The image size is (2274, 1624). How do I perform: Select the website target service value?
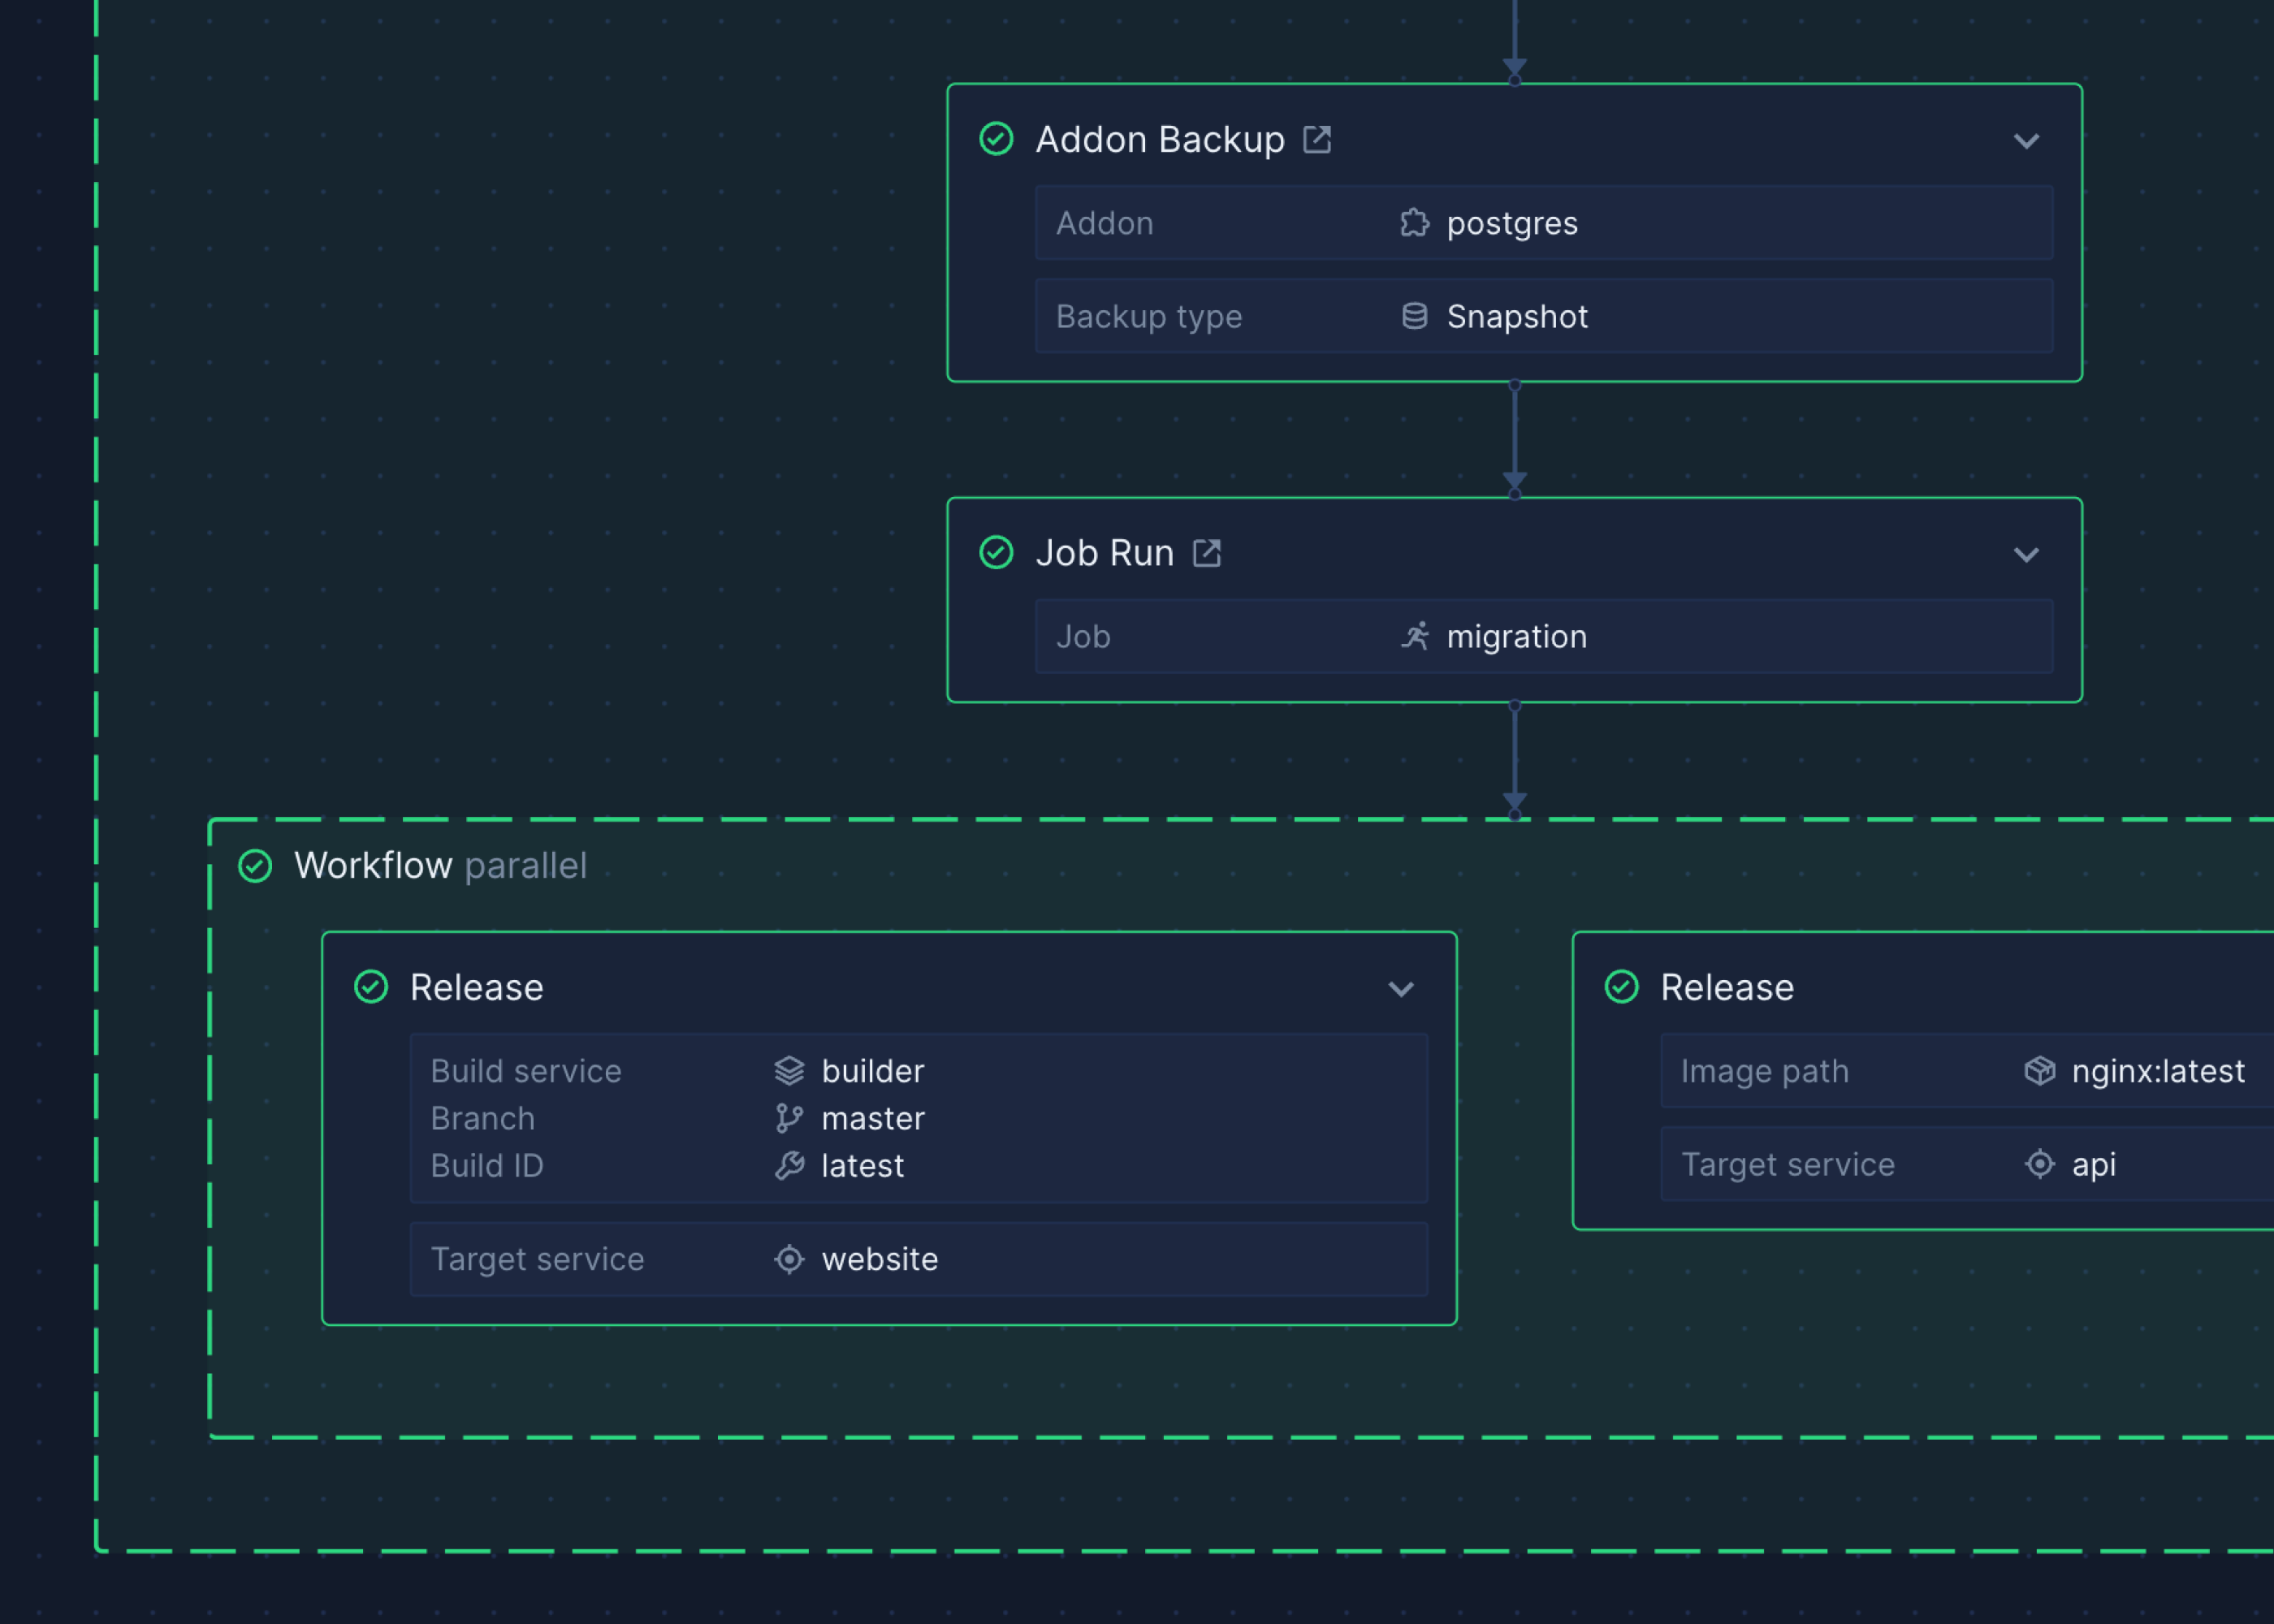880,1259
